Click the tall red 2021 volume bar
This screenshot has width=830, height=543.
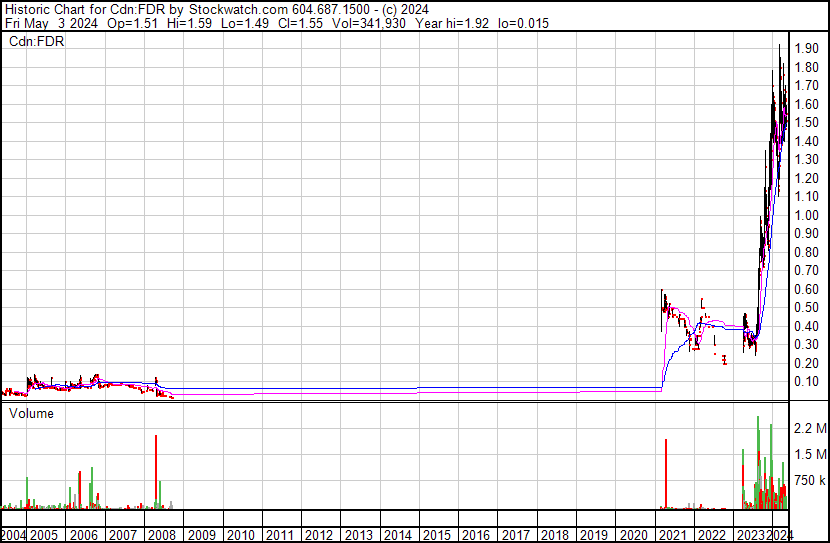click(x=664, y=472)
